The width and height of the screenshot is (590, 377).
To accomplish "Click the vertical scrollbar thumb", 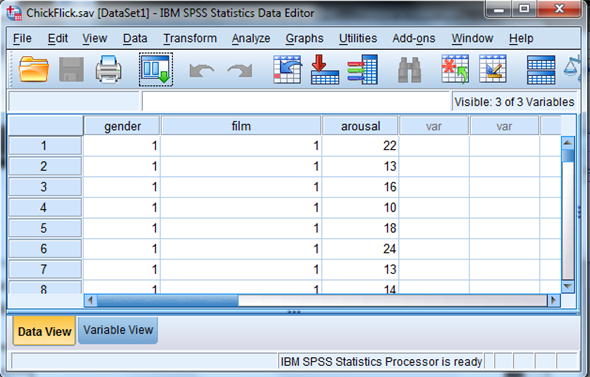I will [568, 156].
